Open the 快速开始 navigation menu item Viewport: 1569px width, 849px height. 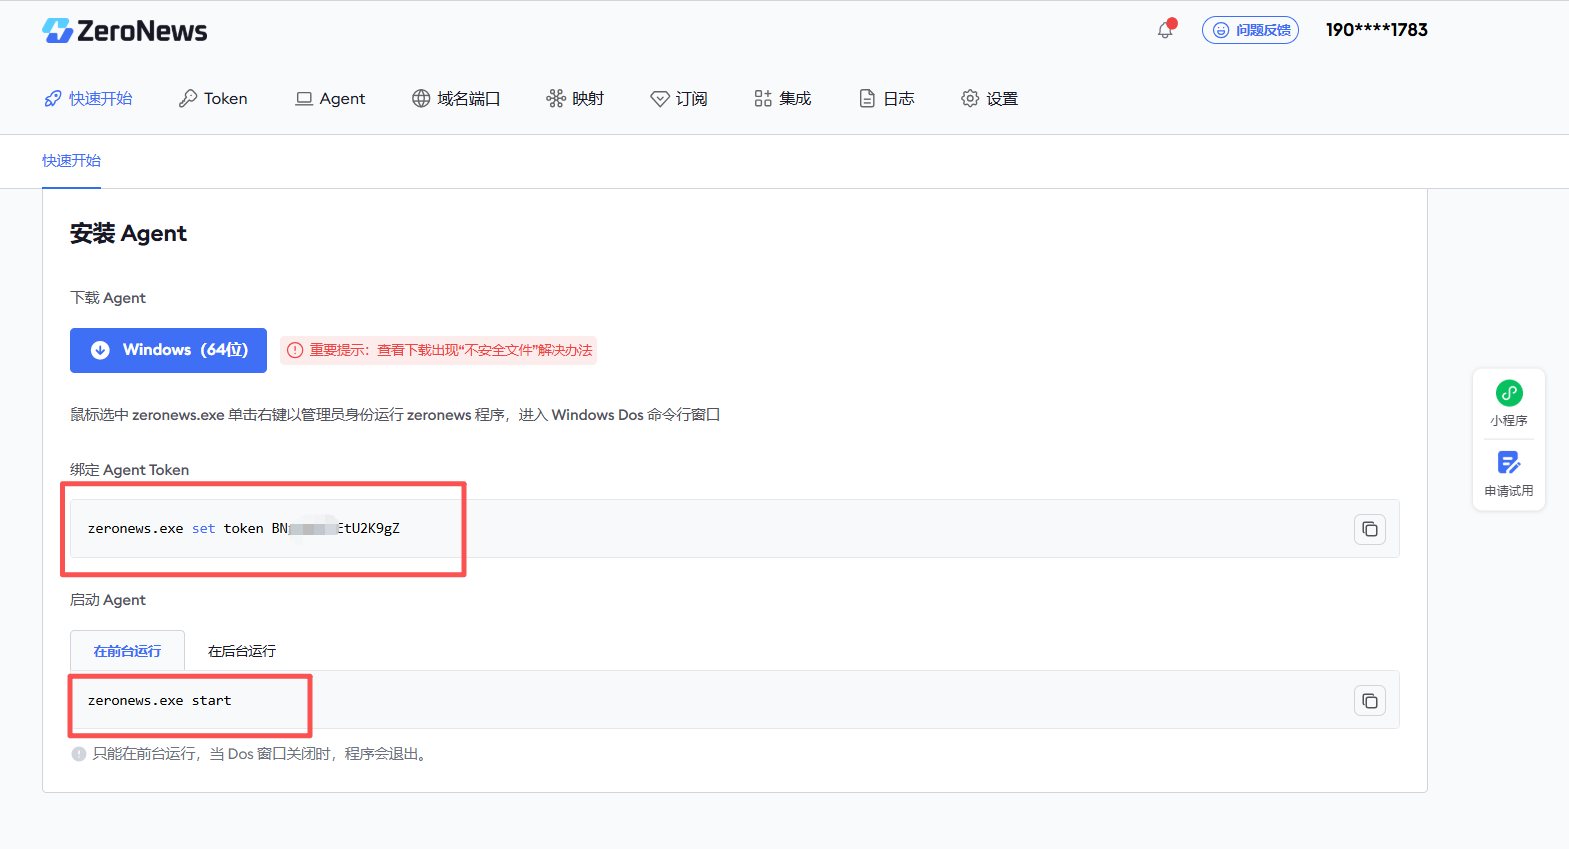pyautogui.click(x=88, y=98)
